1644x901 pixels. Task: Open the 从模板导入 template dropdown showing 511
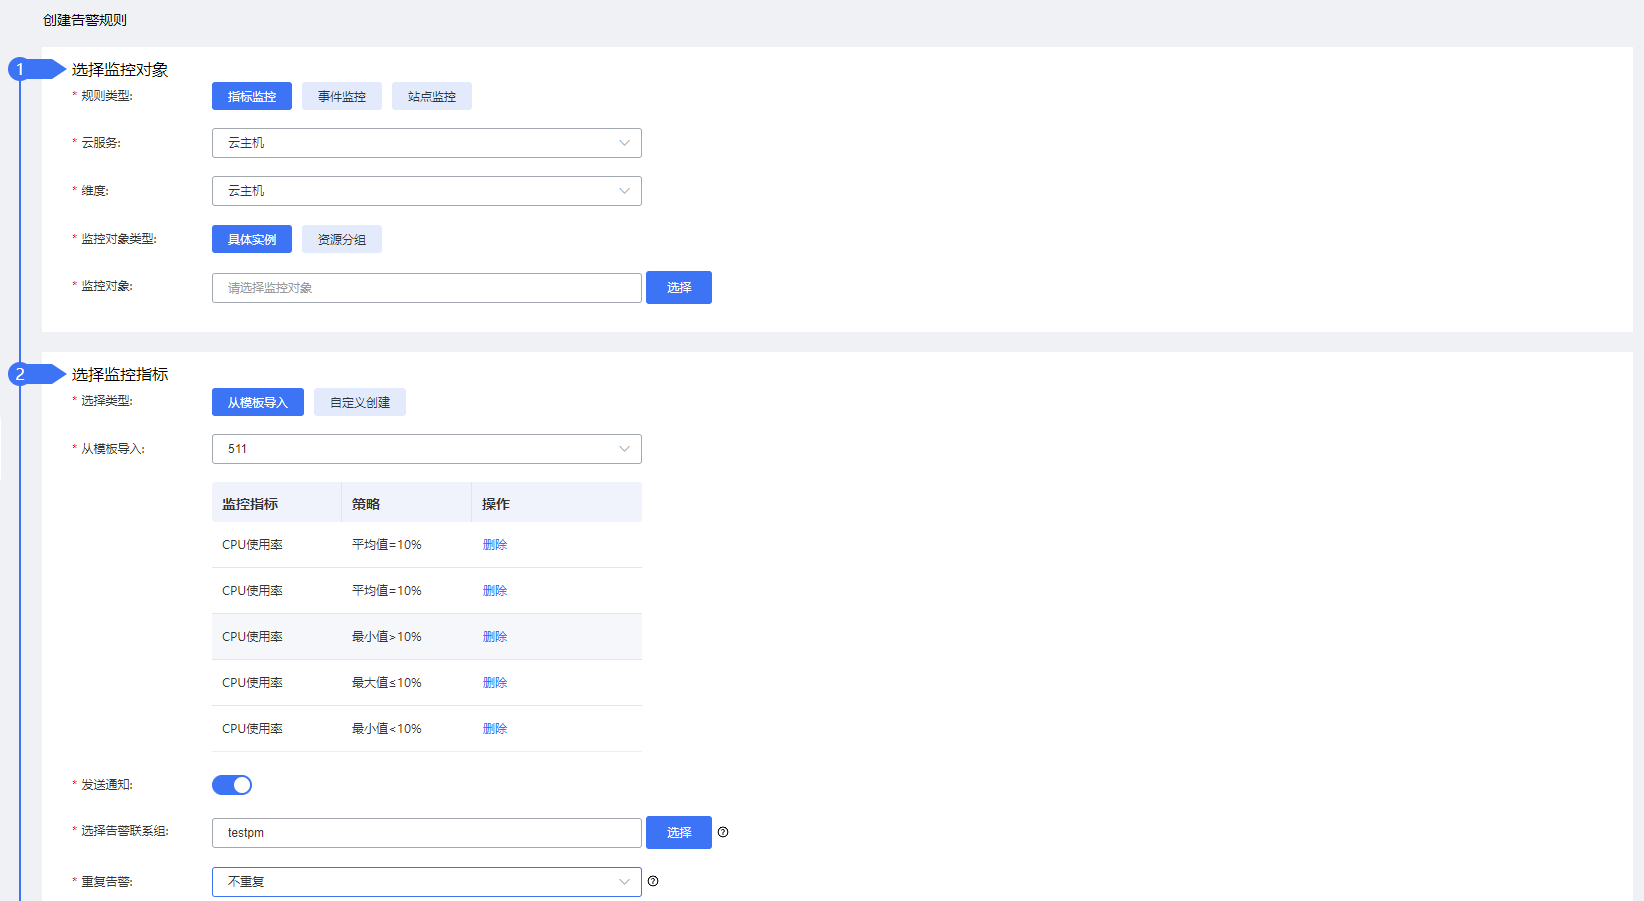427,449
